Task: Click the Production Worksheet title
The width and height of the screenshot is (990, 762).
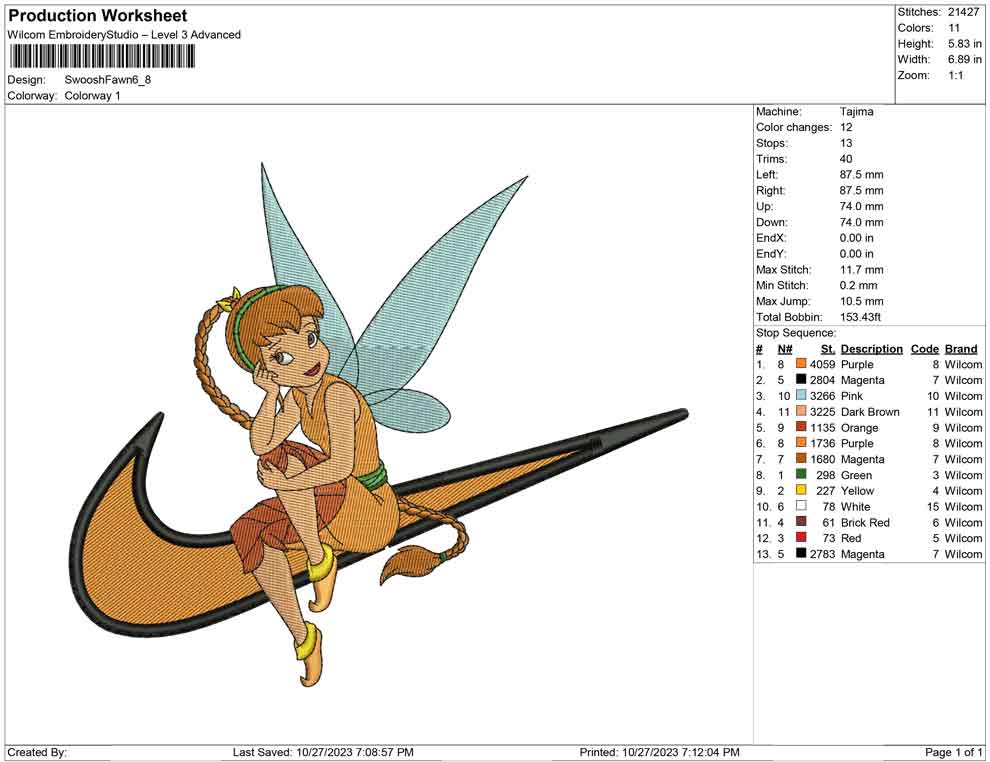Action: tap(98, 16)
